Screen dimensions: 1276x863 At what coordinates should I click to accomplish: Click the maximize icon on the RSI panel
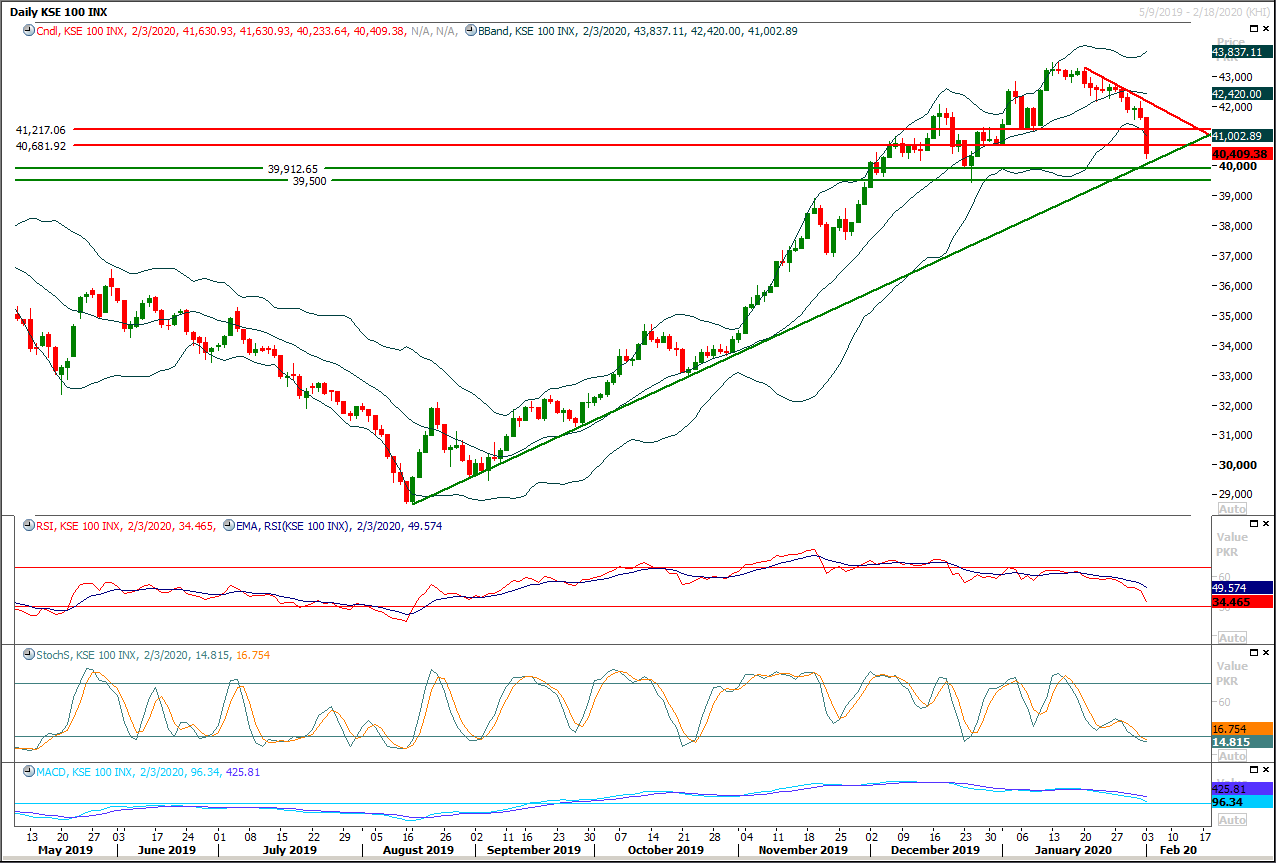(1253, 522)
